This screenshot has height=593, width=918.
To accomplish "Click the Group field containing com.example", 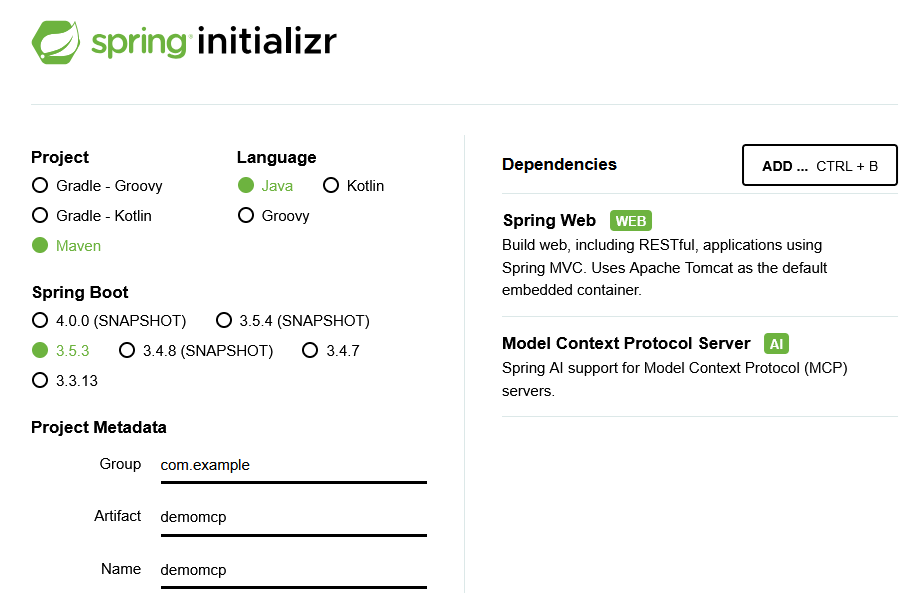I will [293, 465].
